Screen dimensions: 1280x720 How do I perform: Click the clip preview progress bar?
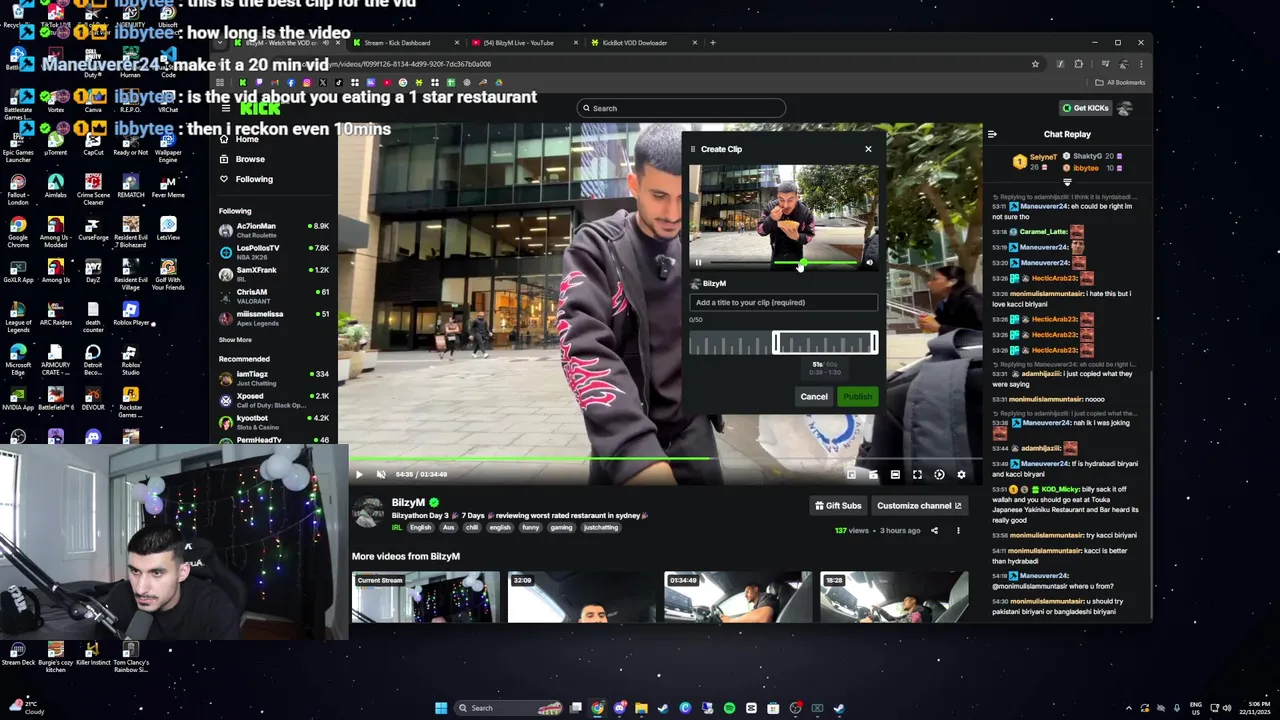click(x=783, y=263)
